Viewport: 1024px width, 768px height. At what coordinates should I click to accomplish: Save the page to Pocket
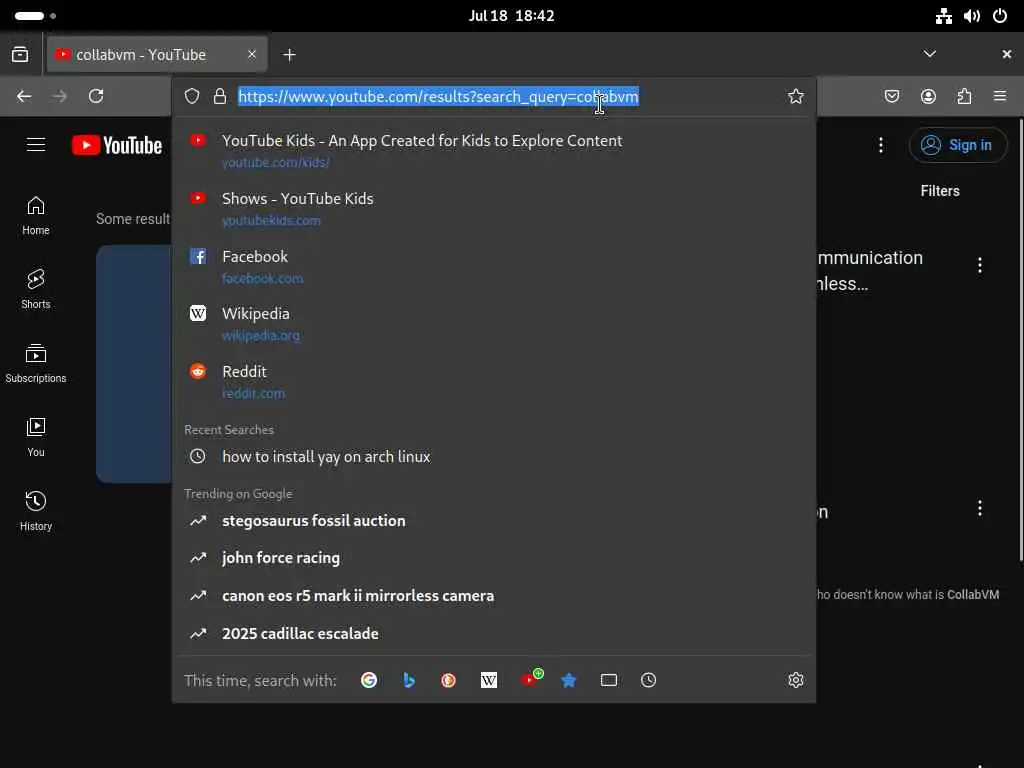[891, 96]
